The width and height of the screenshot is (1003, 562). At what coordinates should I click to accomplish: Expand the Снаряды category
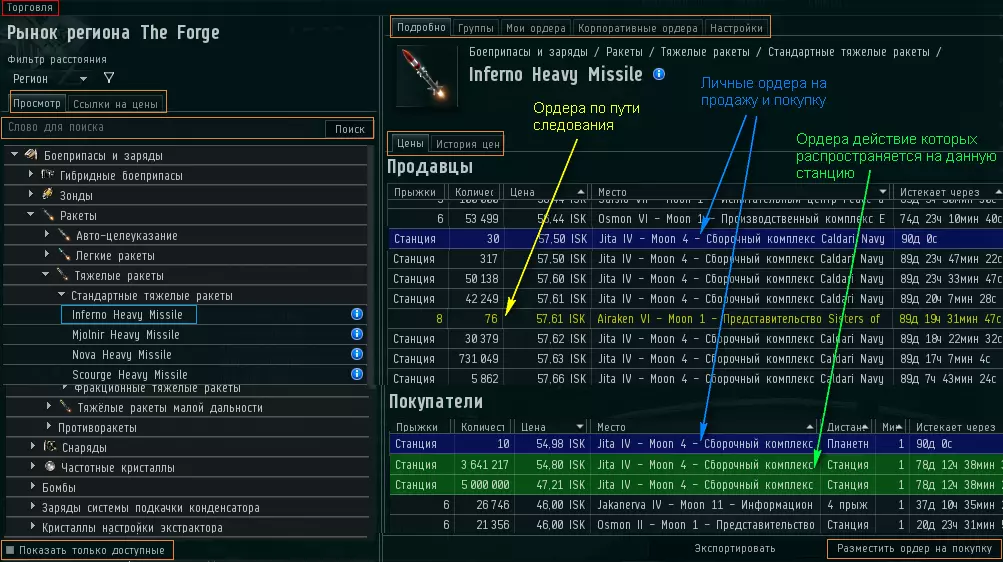click(x=31, y=447)
